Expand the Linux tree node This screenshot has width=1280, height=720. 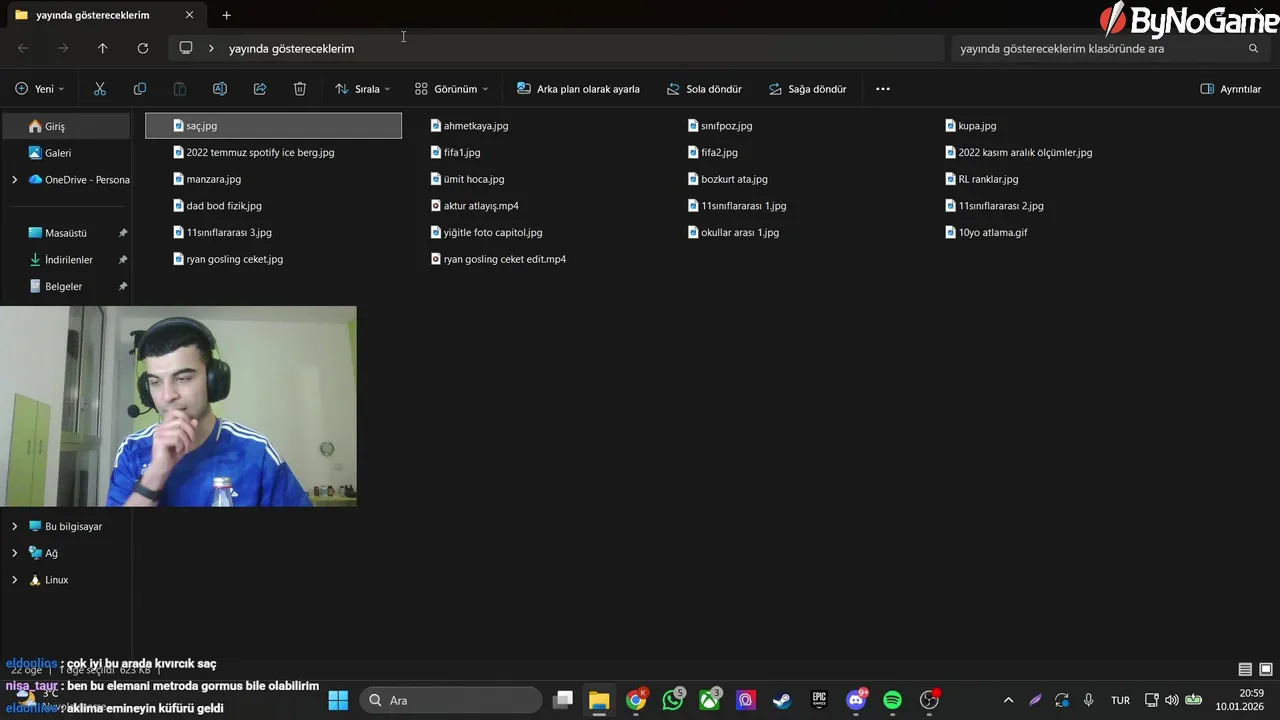tap(14, 580)
